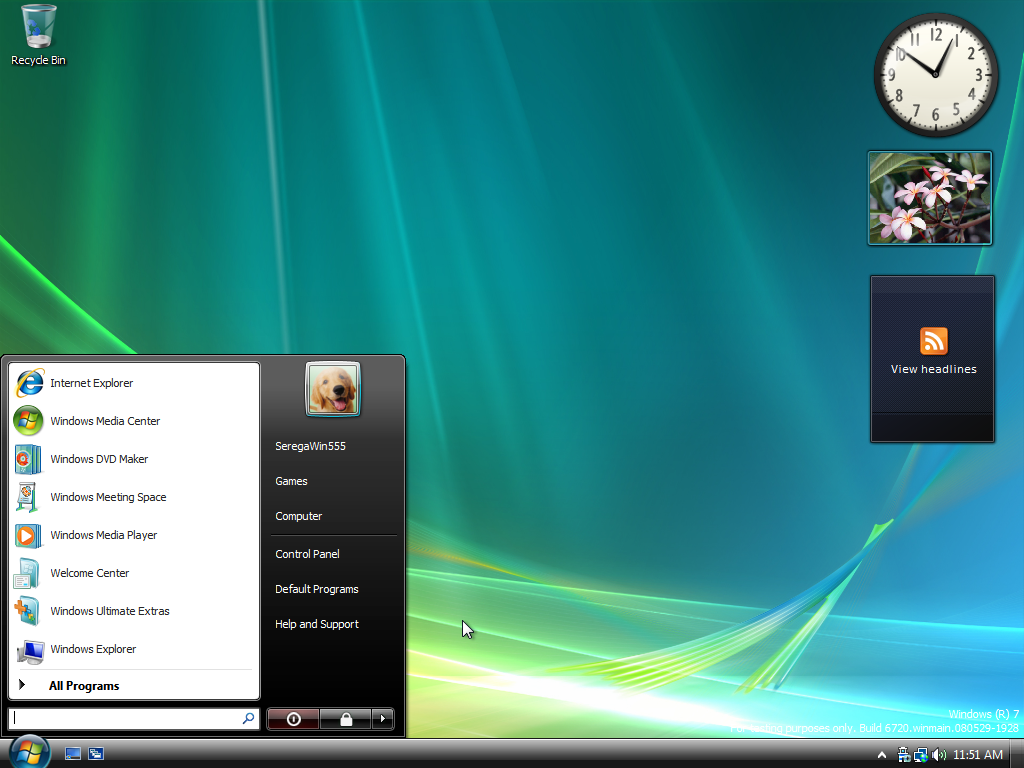Click the power button in Start menu
The height and width of the screenshot is (768, 1024).
pyautogui.click(x=293, y=719)
